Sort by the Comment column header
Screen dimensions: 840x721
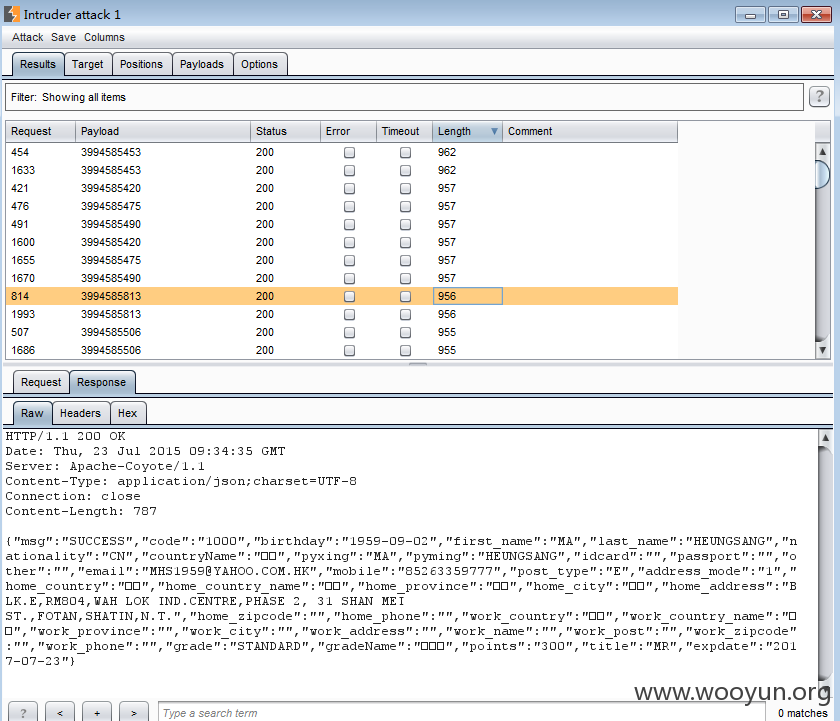[590, 131]
